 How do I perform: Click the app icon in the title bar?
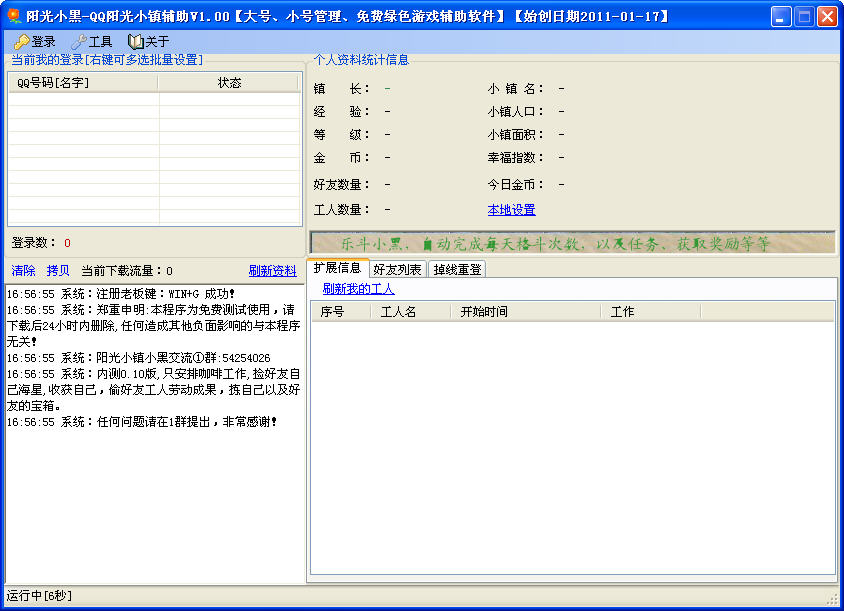coord(15,16)
